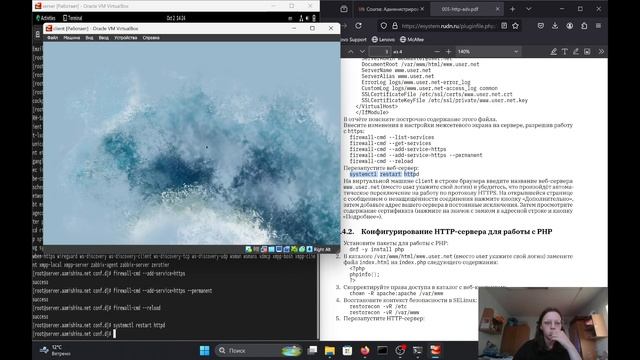Open the Устройства menu in client VirtualBox

(x=126, y=38)
